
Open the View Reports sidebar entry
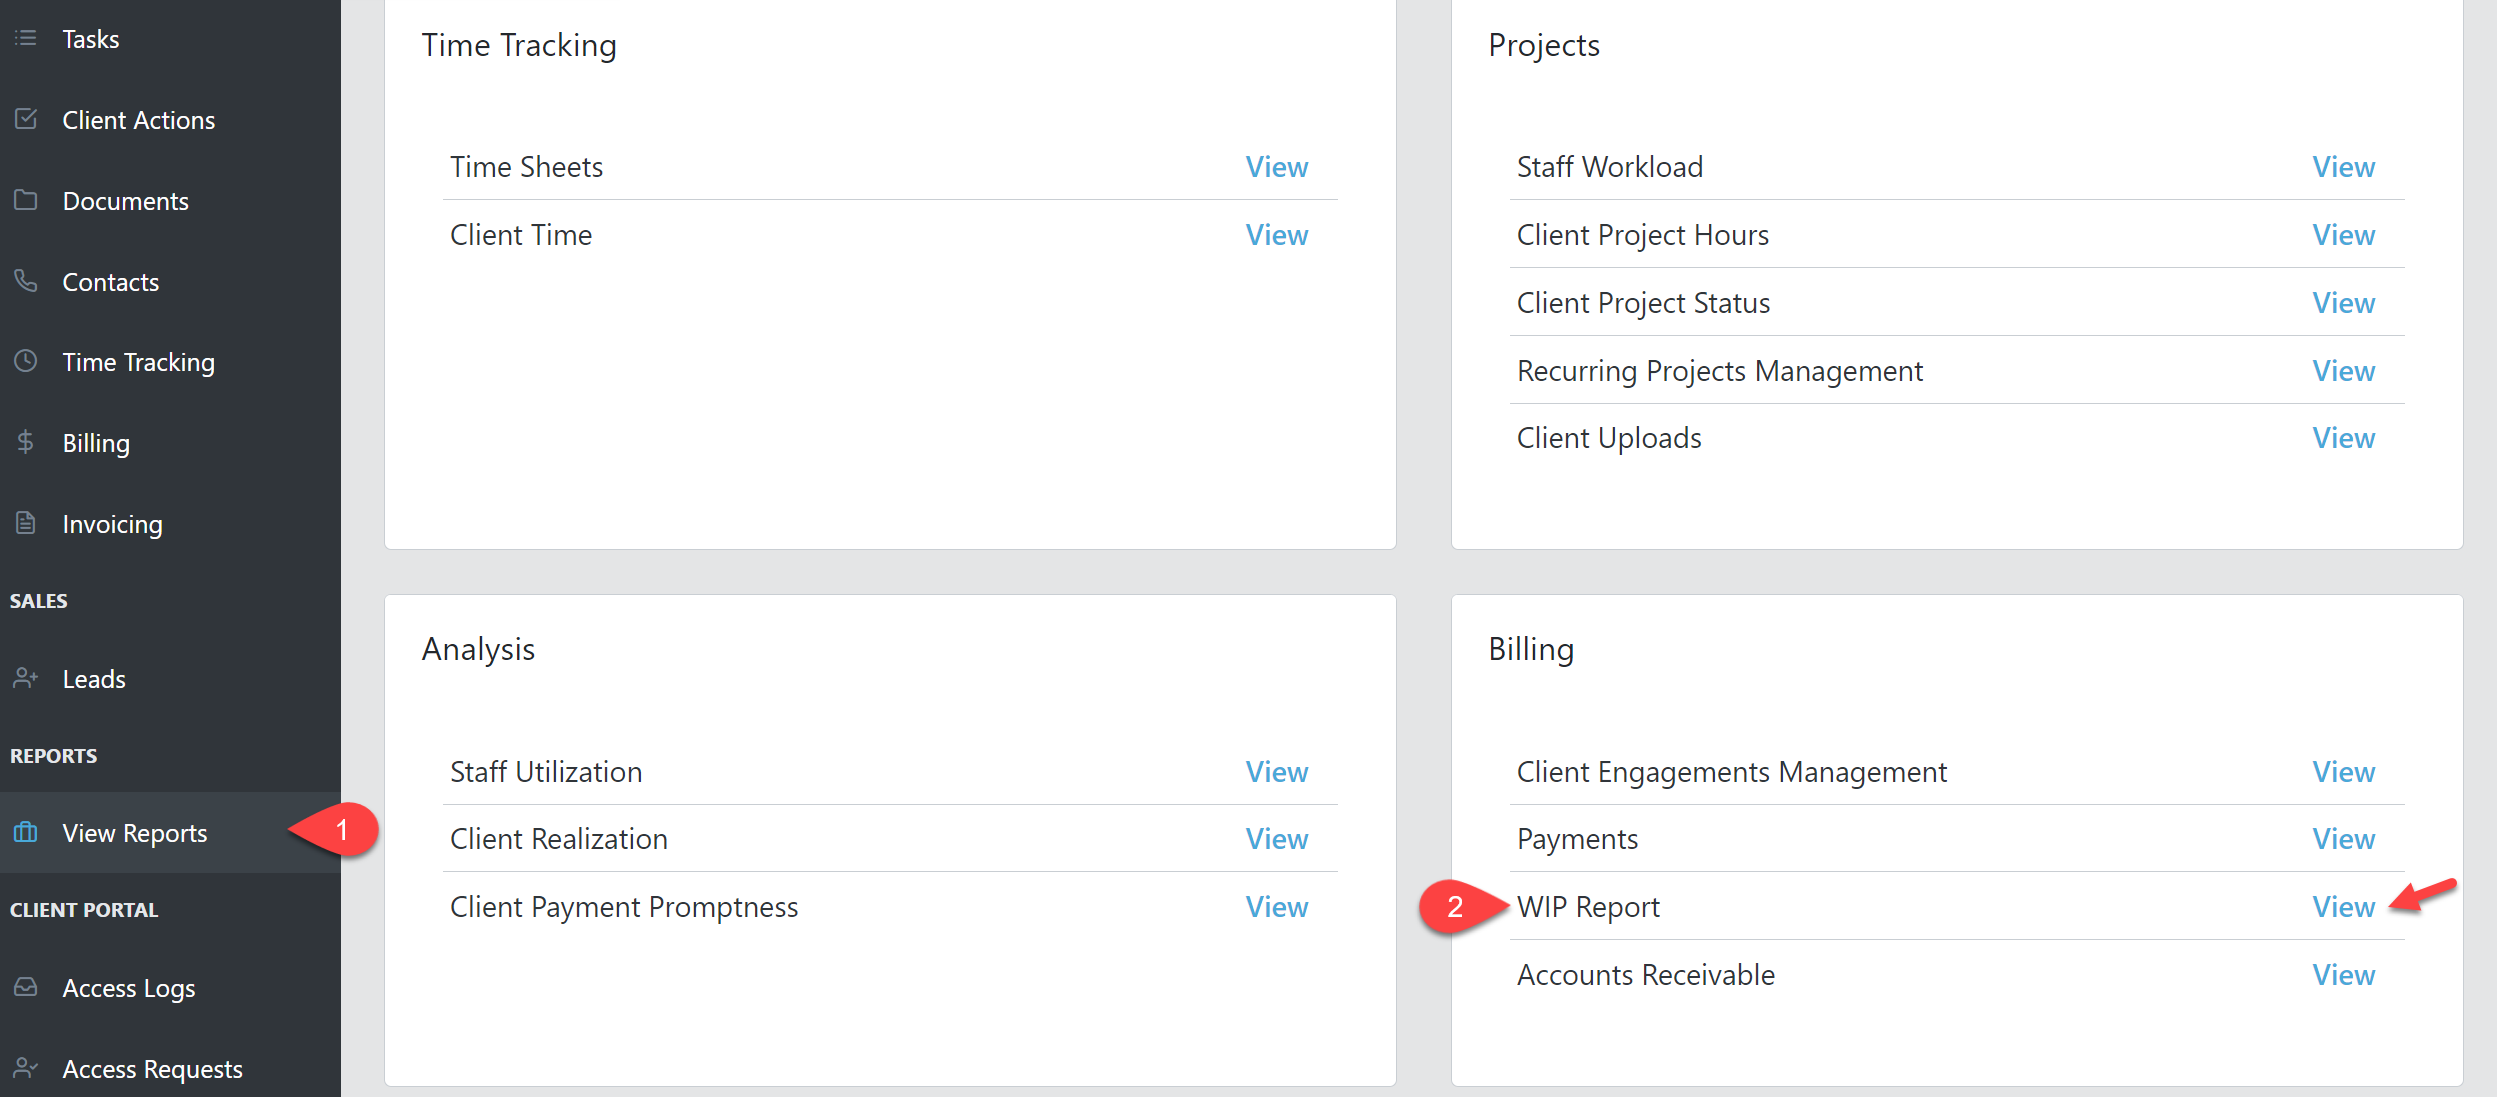(135, 832)
